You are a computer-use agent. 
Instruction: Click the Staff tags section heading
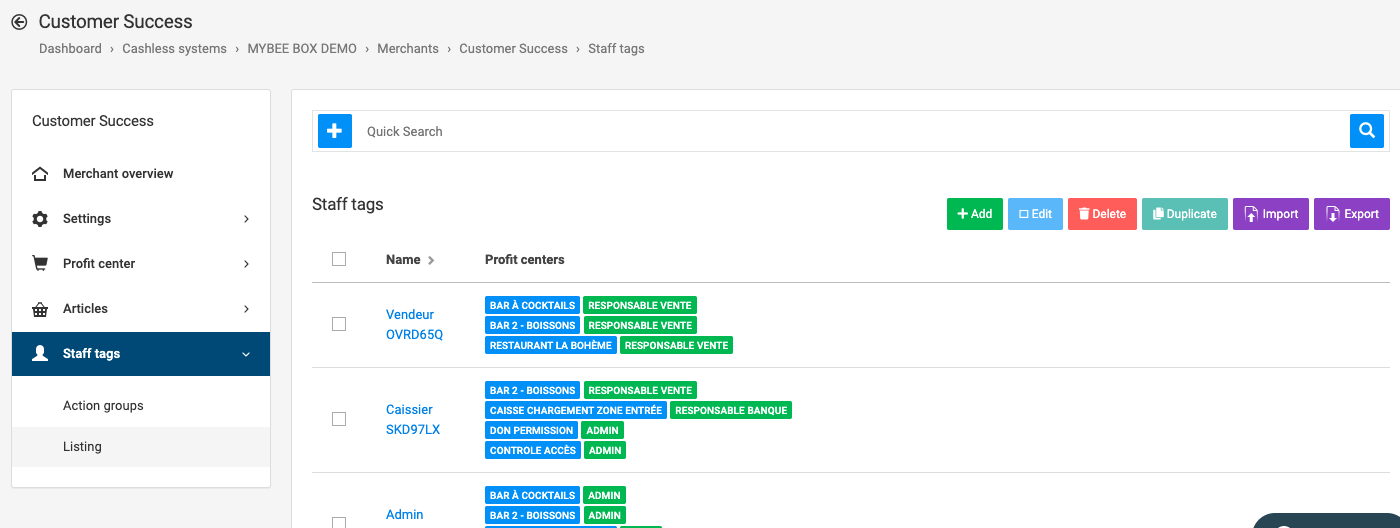[x=348, y=204]
